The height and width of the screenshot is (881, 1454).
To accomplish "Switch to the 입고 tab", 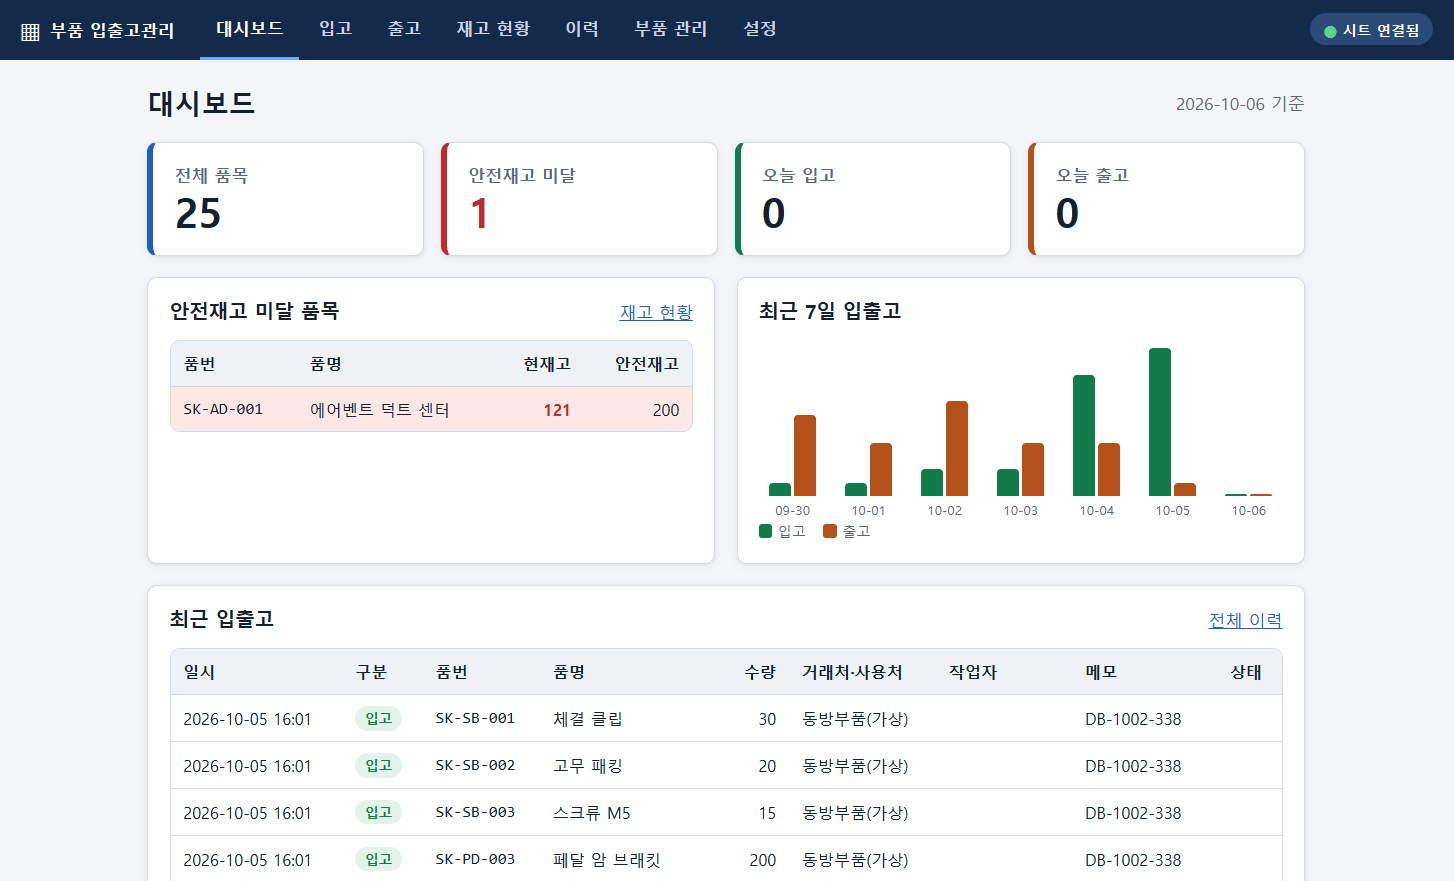I will (x=335, y=29).
